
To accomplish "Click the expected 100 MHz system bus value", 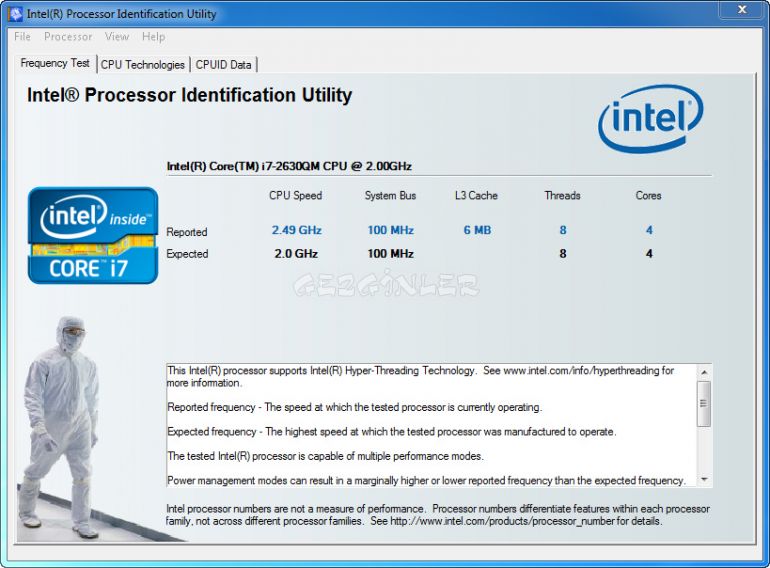I will (x=391, y=254).
